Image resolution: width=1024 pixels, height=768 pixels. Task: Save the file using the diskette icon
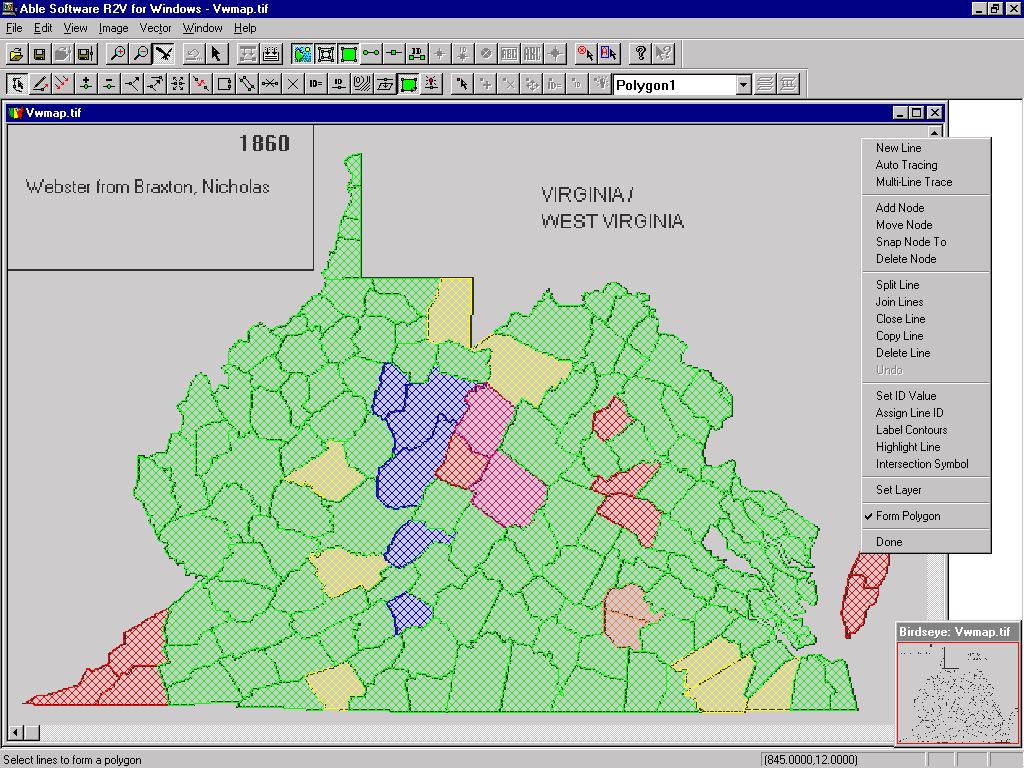[38, 53]
